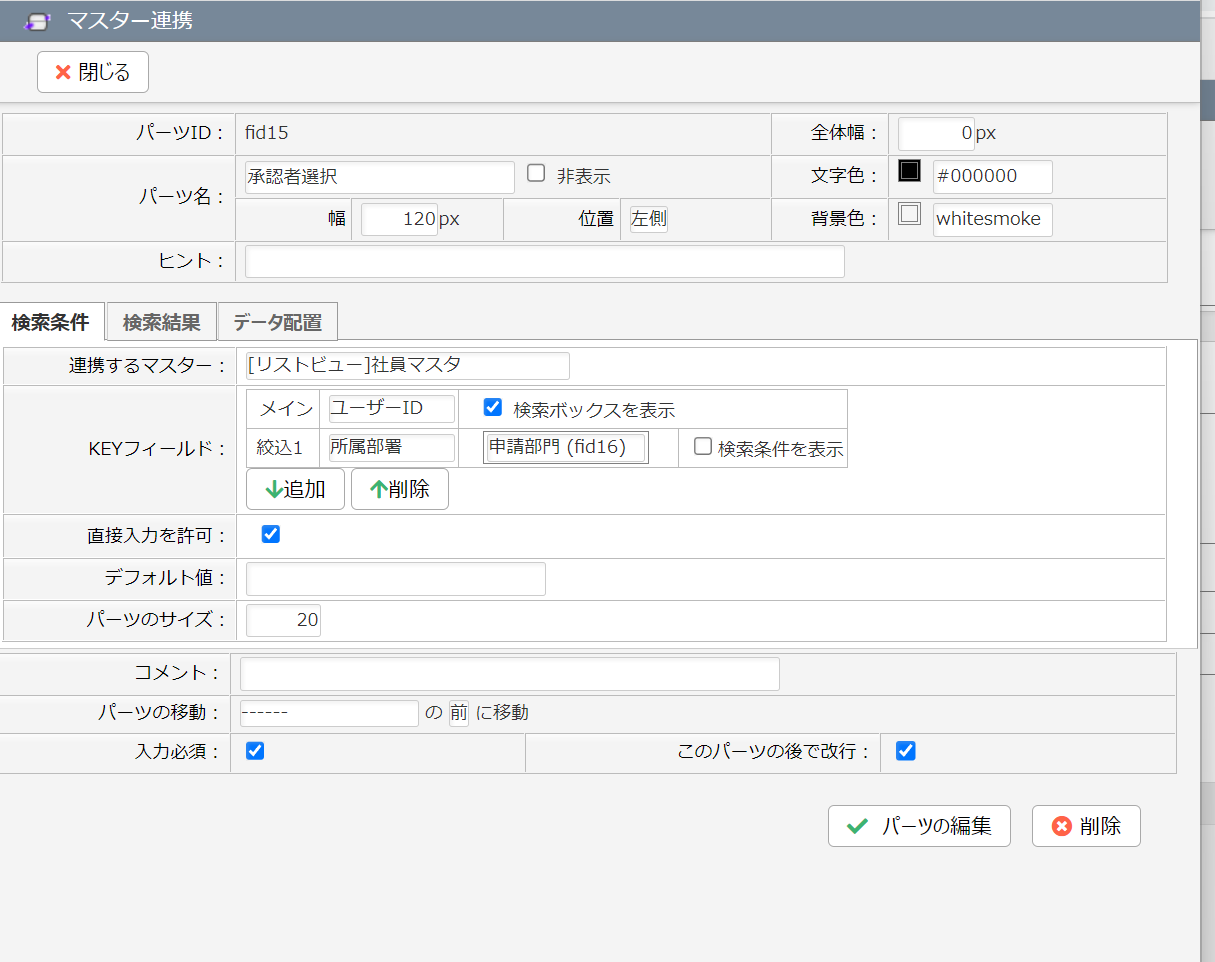
Task: Click the fid15 parts ID text
Action: click(x=266, y=132)
